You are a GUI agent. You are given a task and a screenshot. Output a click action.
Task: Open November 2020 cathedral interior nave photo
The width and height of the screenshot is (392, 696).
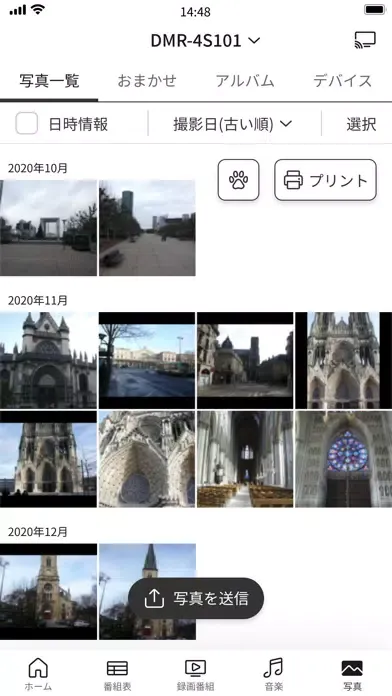coord(245,459)
